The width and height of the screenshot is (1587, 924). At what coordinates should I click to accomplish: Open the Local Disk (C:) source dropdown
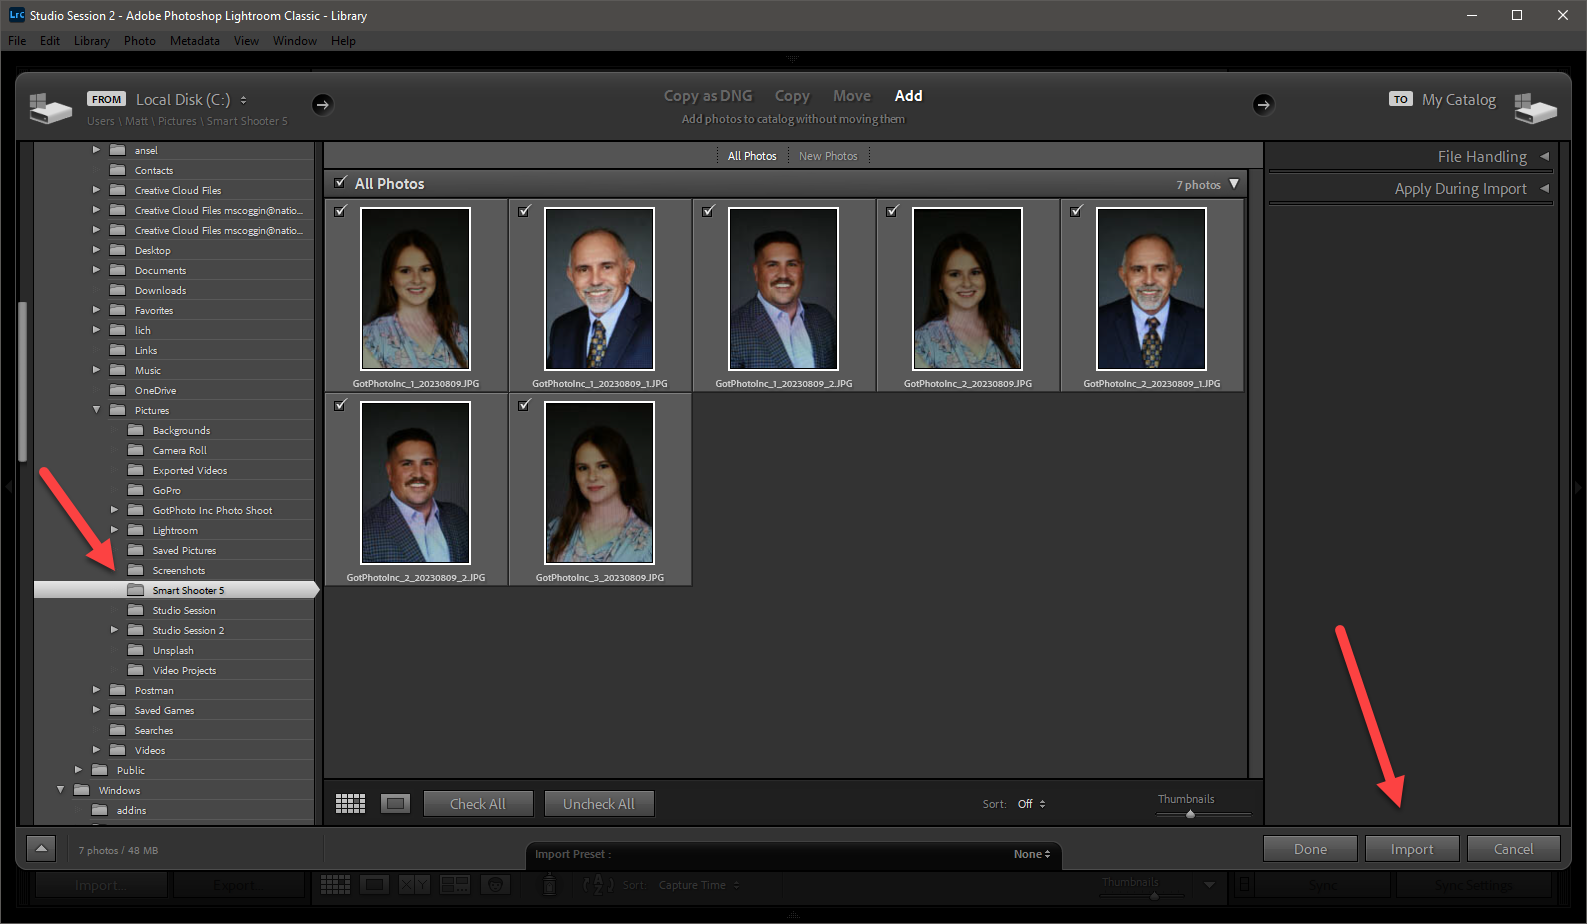point(191,100)
